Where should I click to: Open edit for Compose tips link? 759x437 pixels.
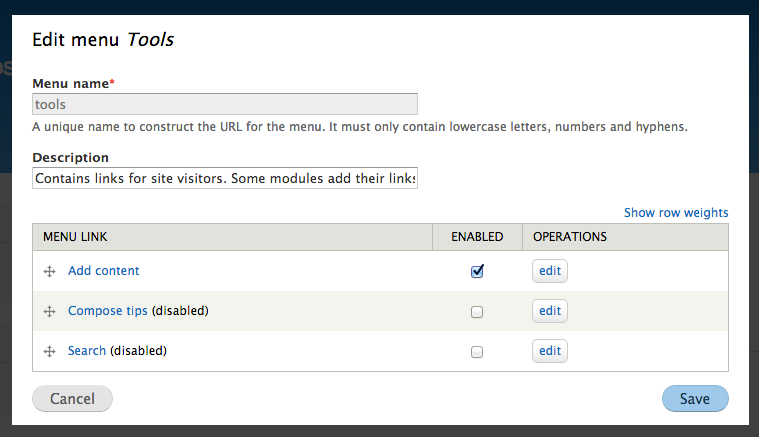point(550,311)
